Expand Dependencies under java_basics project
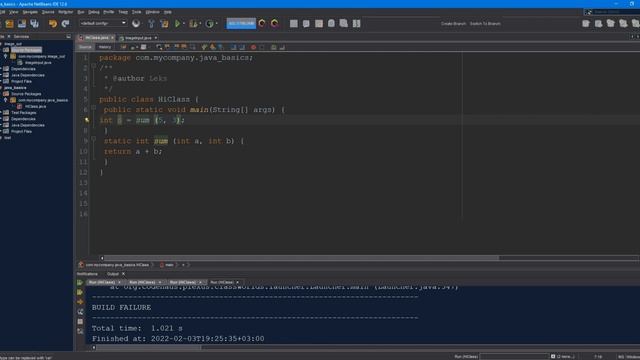The image size is (640, 360). point(1,119)
